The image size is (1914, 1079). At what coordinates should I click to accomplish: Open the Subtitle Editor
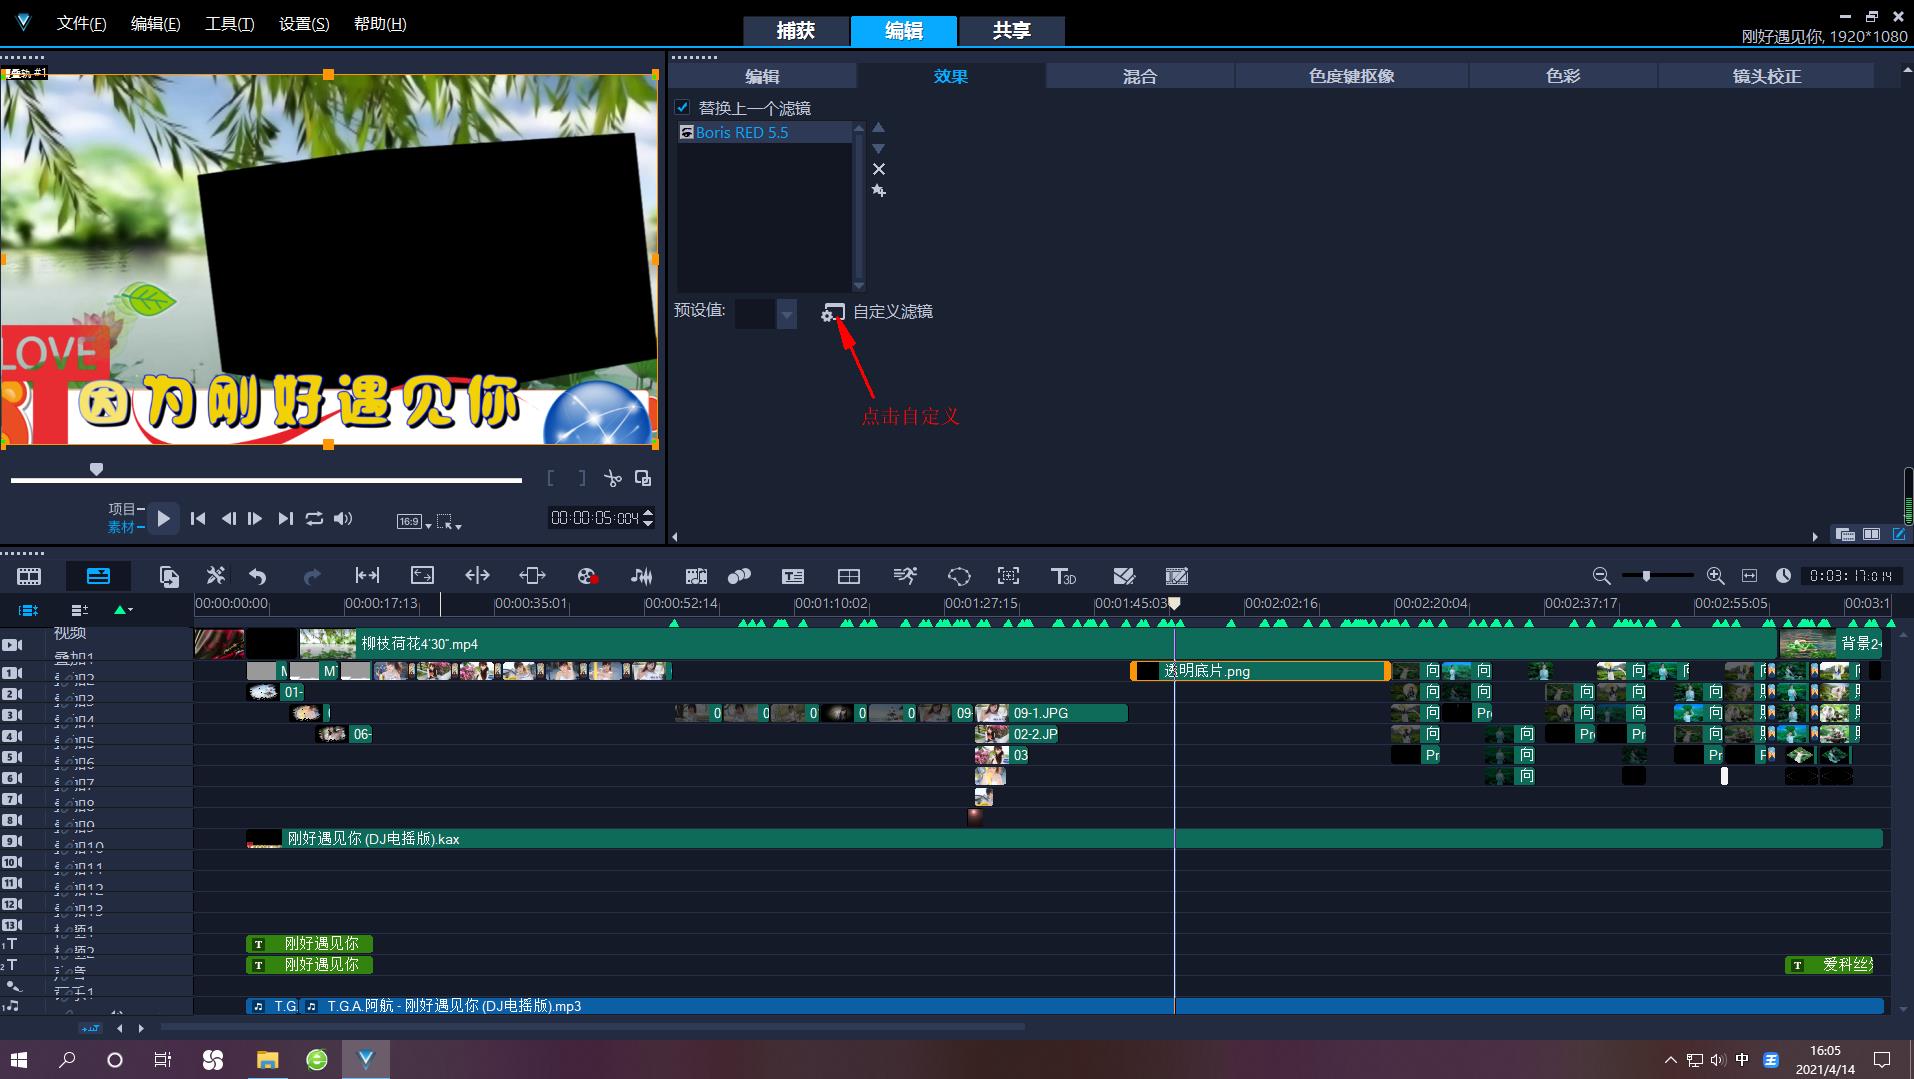(793, 576)
